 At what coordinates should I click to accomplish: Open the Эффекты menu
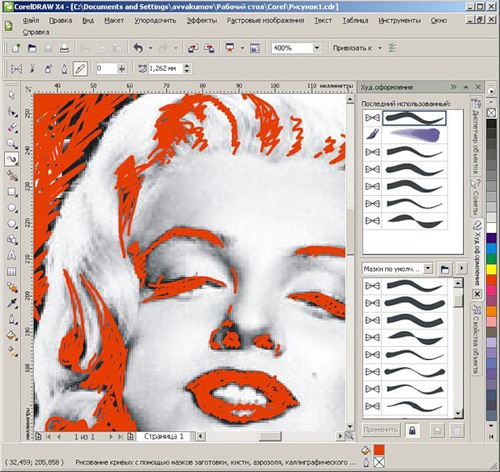click(x=201, y=21)
